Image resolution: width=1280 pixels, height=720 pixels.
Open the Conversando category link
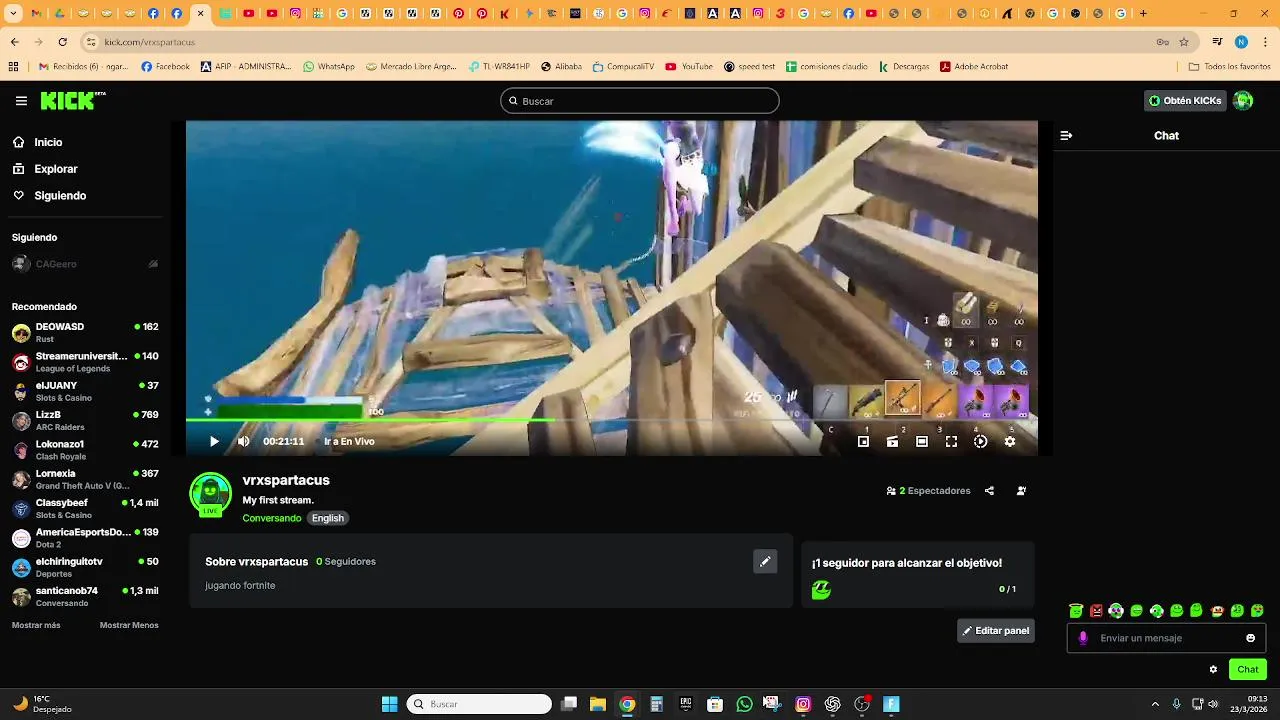tap(272, 518)
